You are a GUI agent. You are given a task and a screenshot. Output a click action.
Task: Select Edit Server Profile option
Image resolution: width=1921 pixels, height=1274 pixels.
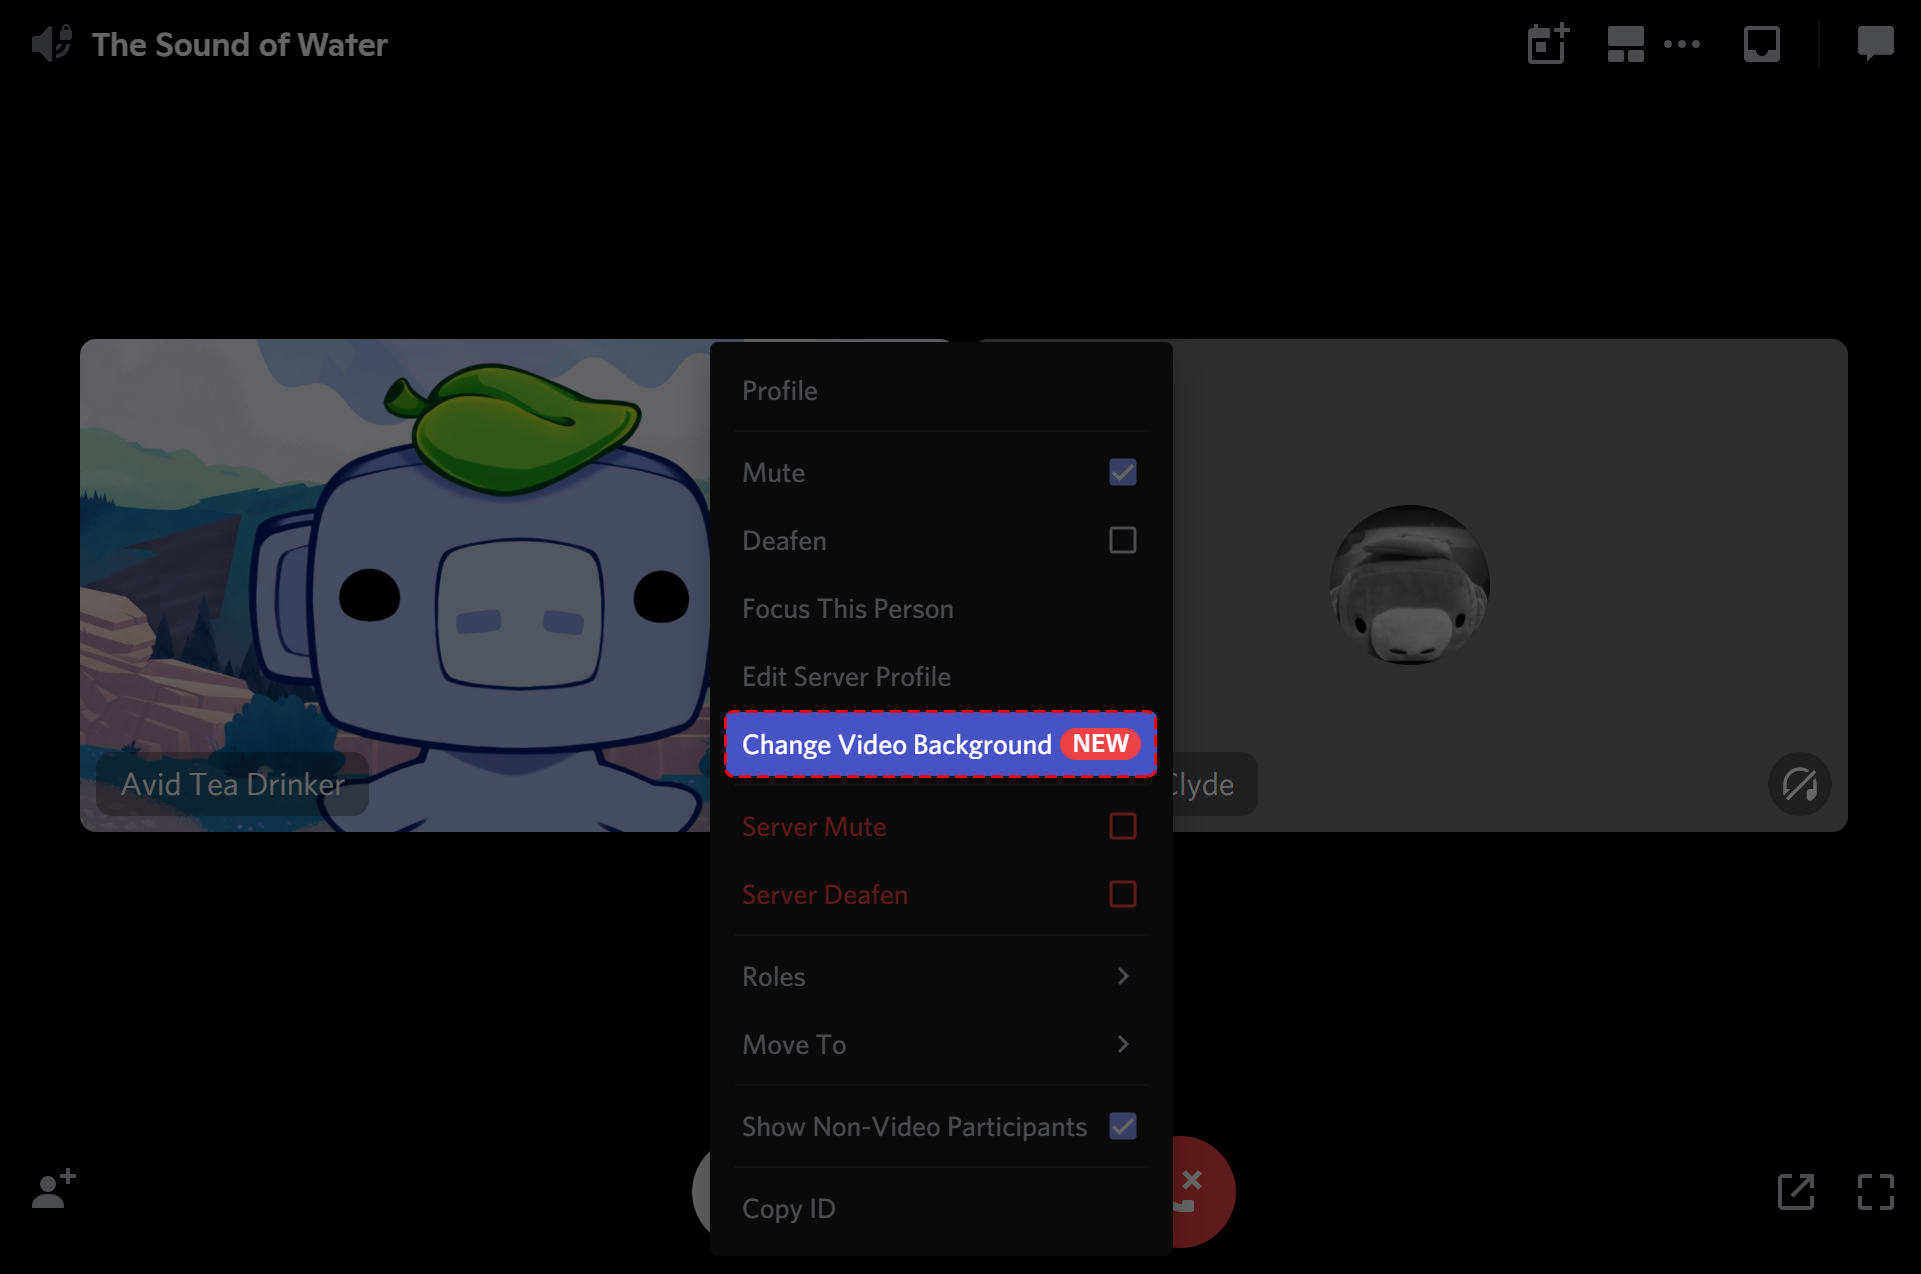tap(846, 675)
